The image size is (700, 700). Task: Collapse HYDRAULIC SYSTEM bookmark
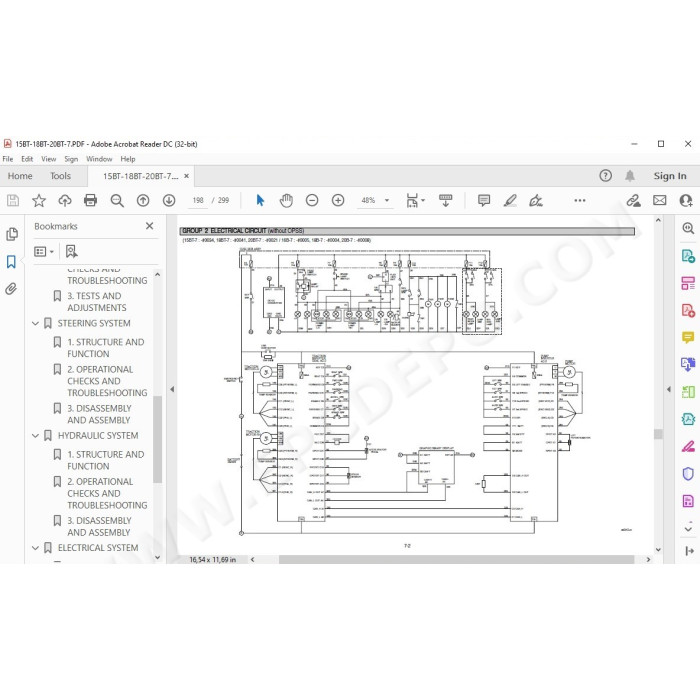[x=35, y=435]
